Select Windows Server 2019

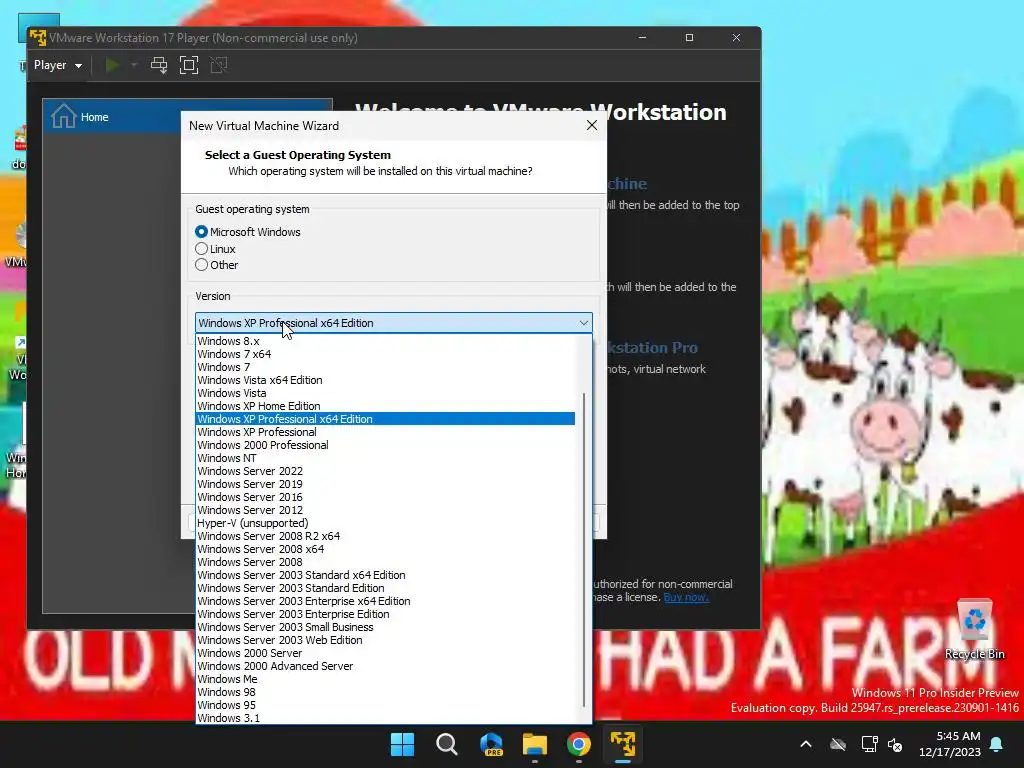385,485
